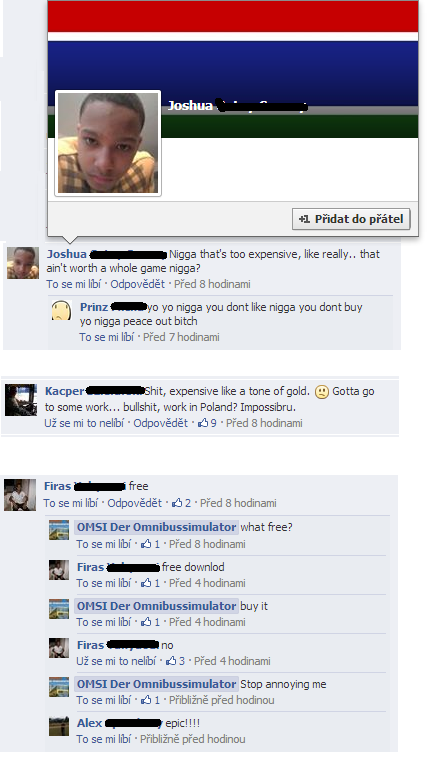Screen dimensions: 434x776
Task: Open Joshua's large profile picture in hovercard
Action: click(108, 143)
